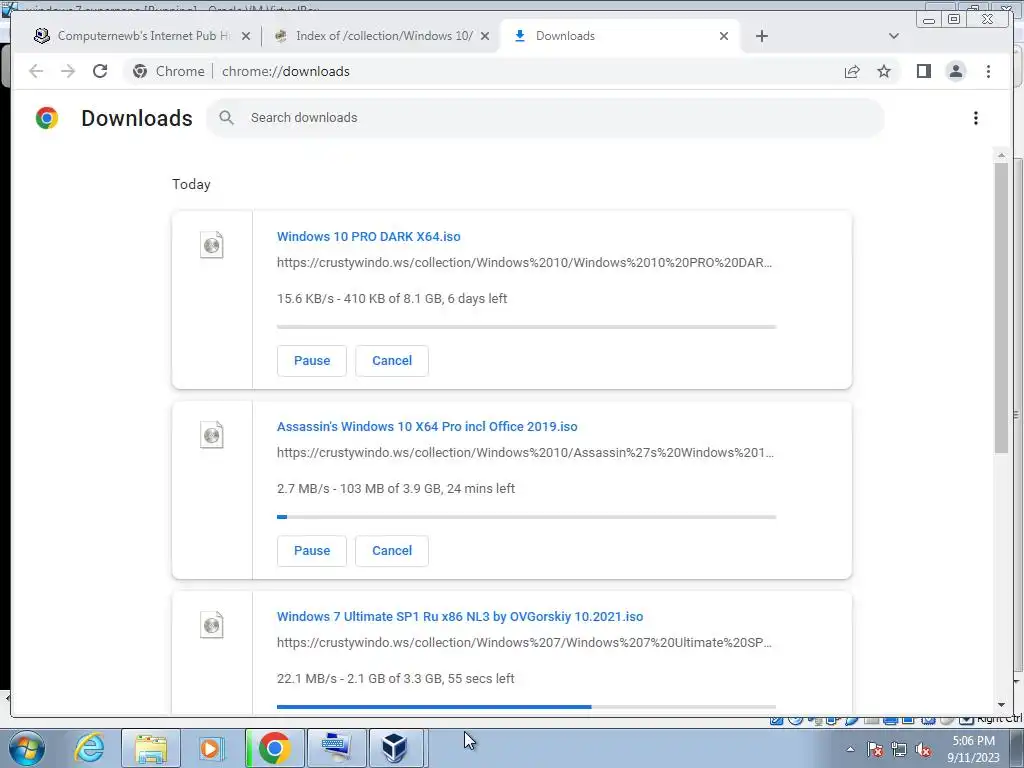Open the Chrome profile avatar
This screenshot has width=1024, height=768.
click(x=956, y=71)
